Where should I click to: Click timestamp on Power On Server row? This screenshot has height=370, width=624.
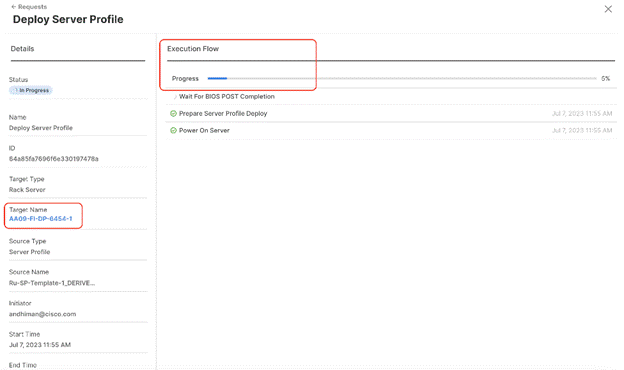582,130
